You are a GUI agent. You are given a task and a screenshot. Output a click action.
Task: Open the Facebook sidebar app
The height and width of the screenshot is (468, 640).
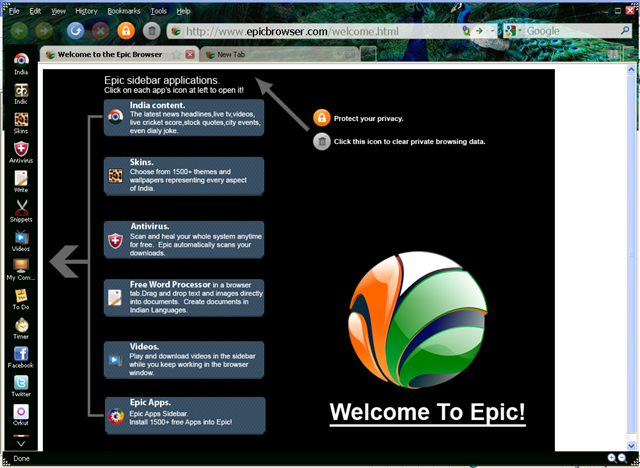[21, 357]
